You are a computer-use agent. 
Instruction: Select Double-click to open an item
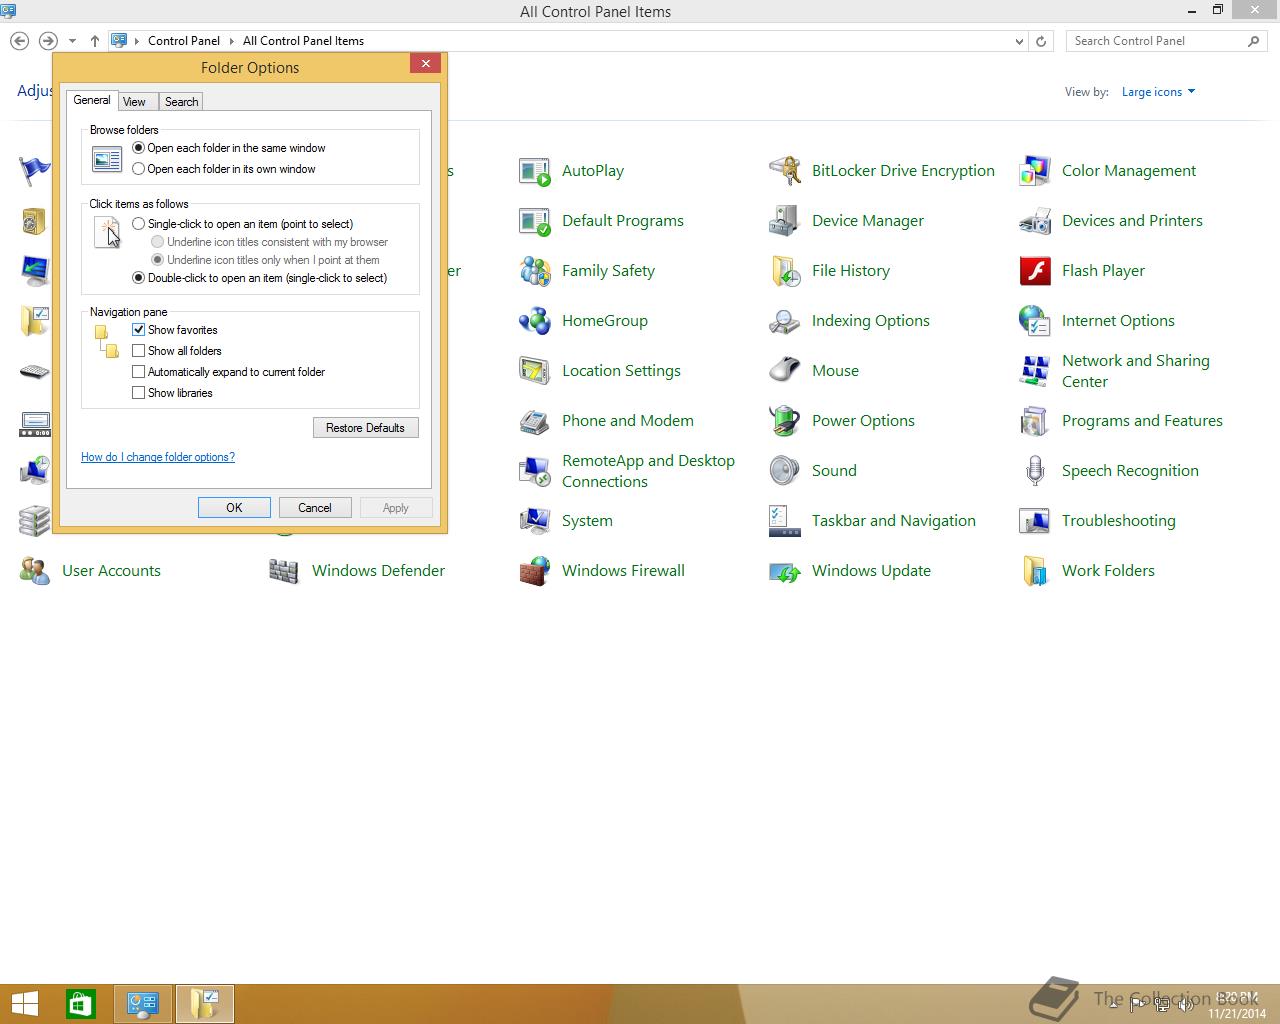[x=139, y=278]
